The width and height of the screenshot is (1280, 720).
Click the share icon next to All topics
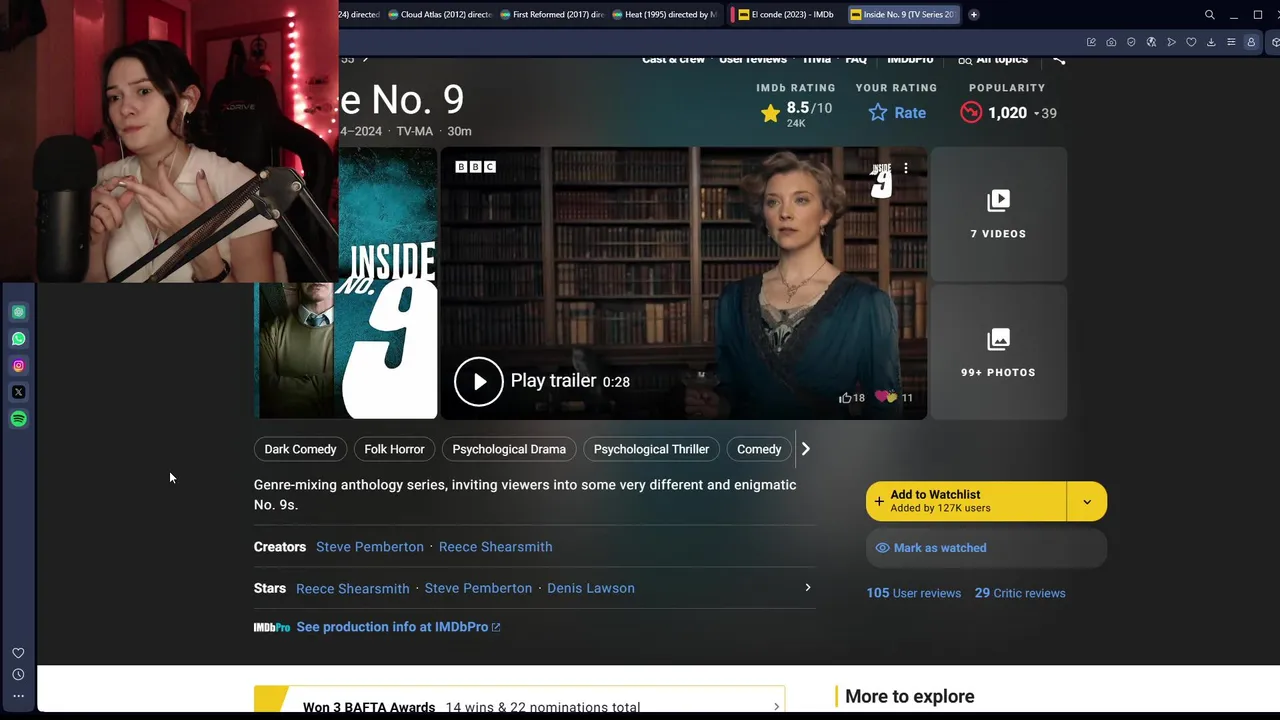(1059, 60)
